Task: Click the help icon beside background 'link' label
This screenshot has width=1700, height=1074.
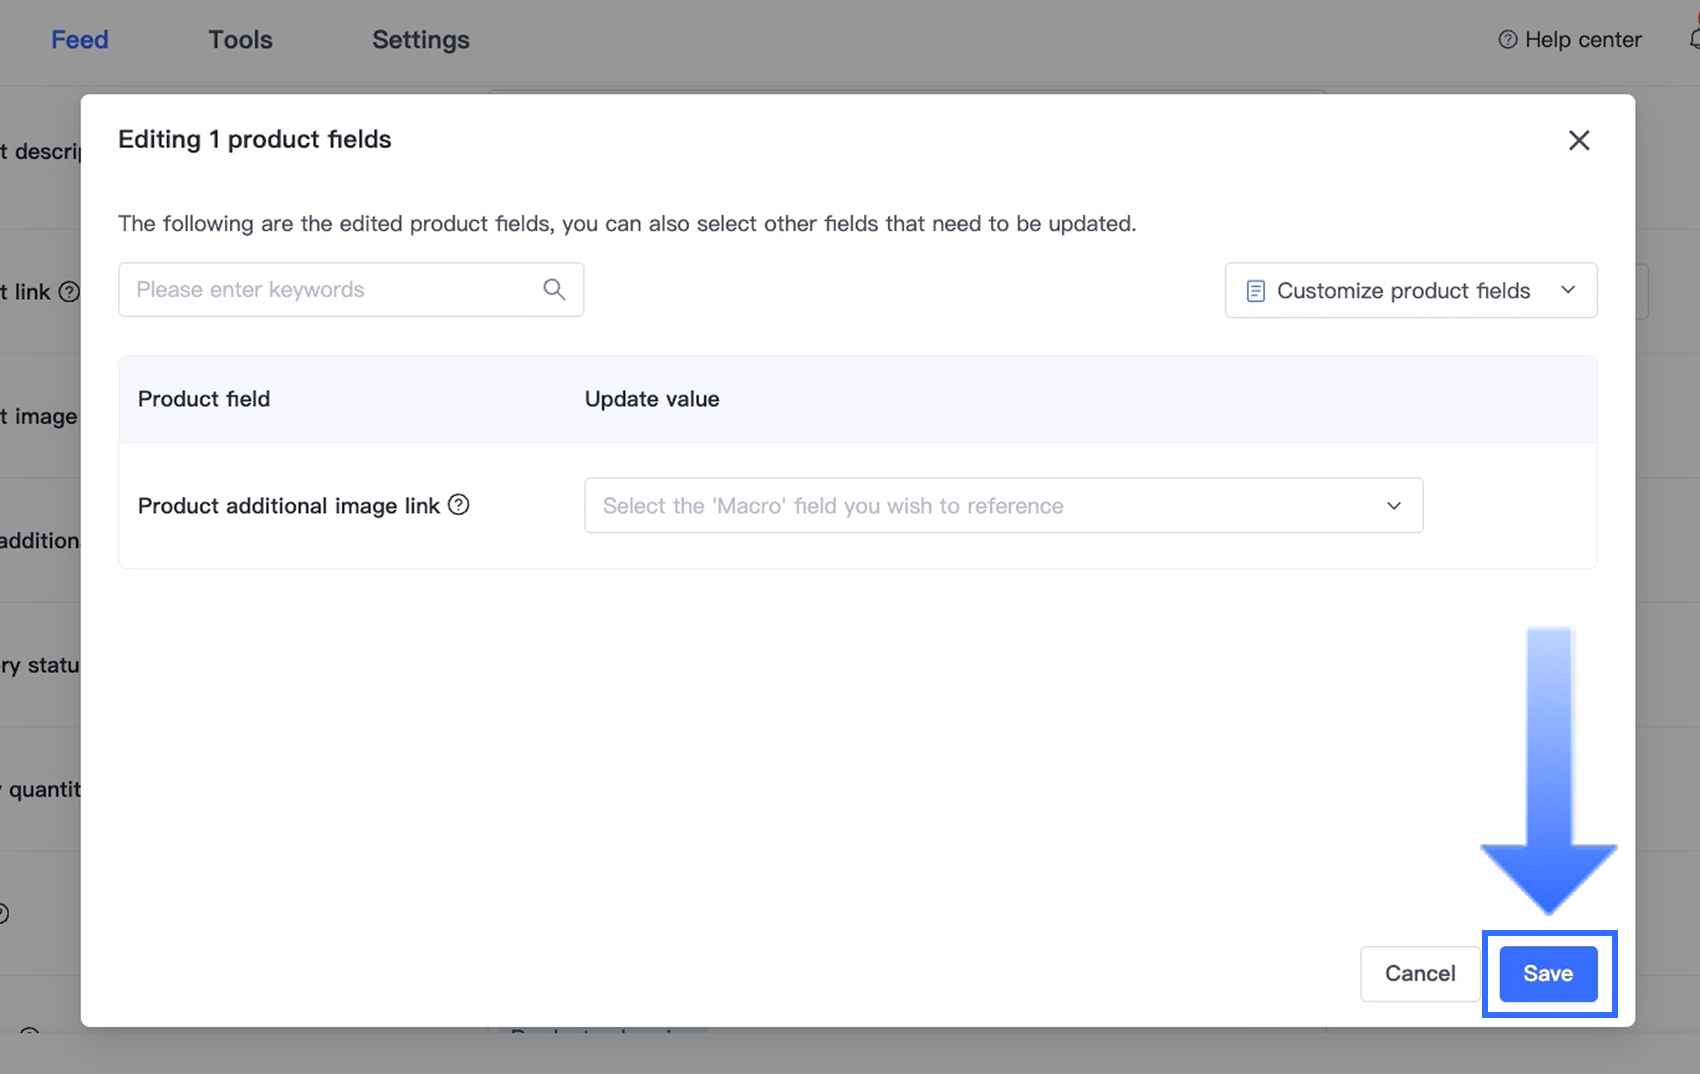Action: pyautogui.click(x=69, y=292)
